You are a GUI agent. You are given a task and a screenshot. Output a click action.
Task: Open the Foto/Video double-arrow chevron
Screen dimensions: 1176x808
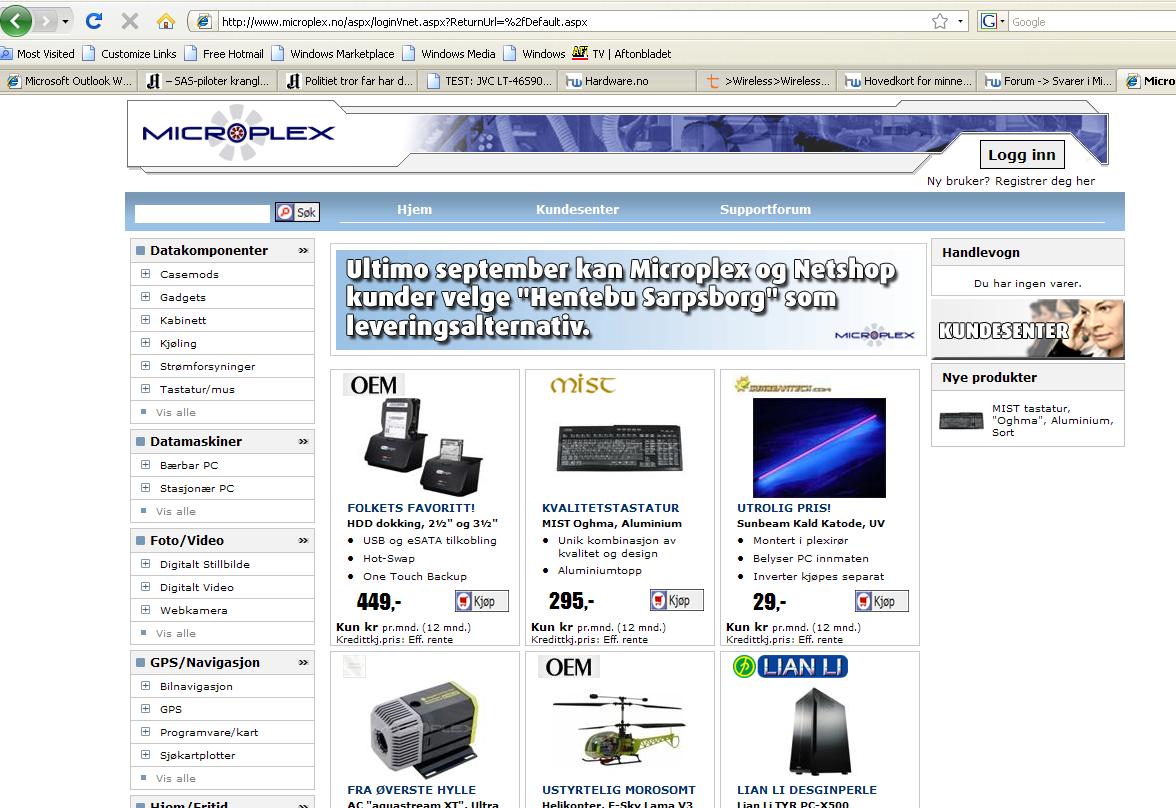point(303,540)
